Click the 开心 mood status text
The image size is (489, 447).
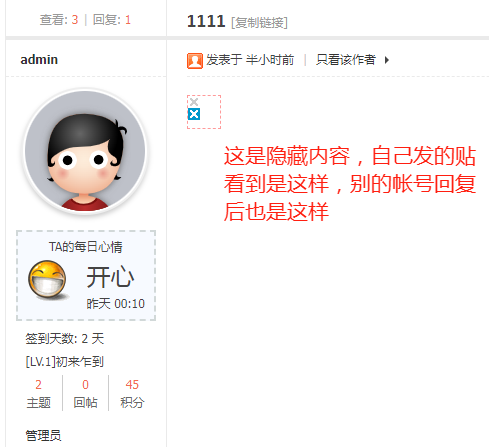pos(110,277)
